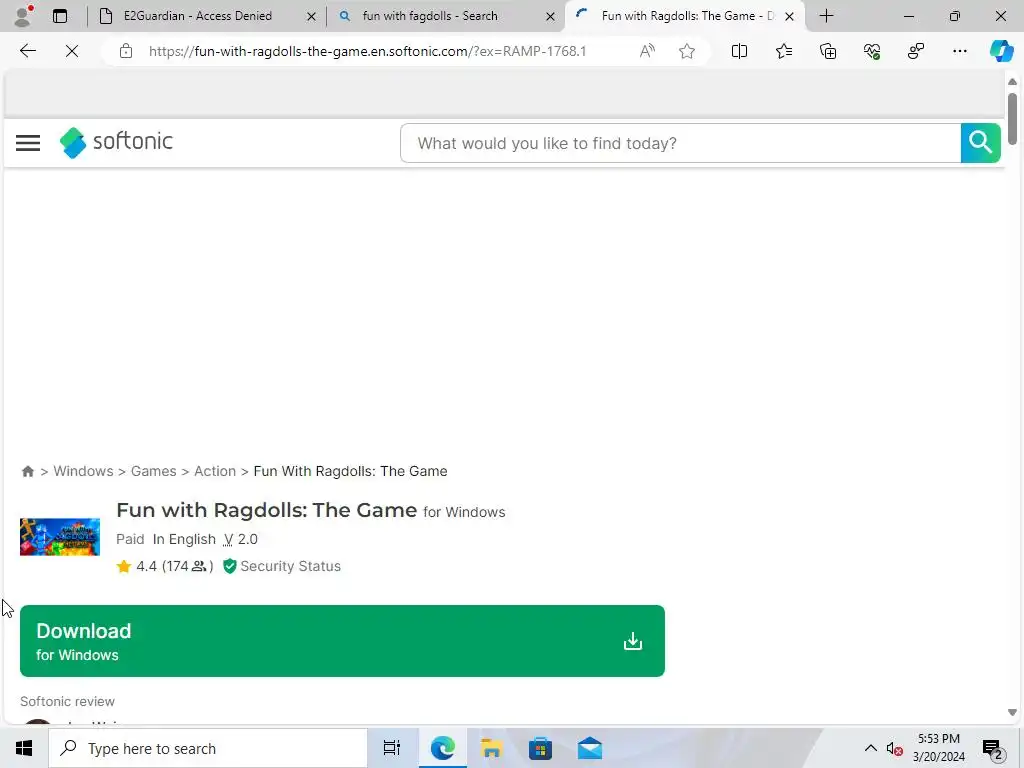The image size is (1024, 768).
Task: Open Copilot sidebar
Action: [1001, 51]
